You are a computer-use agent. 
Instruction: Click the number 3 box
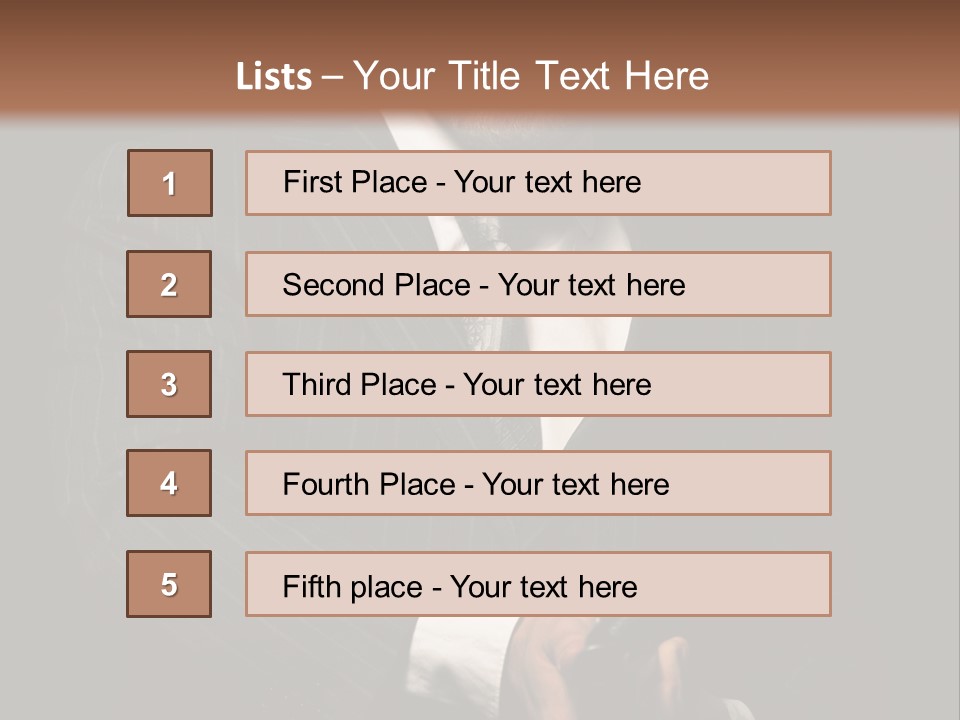169,384
